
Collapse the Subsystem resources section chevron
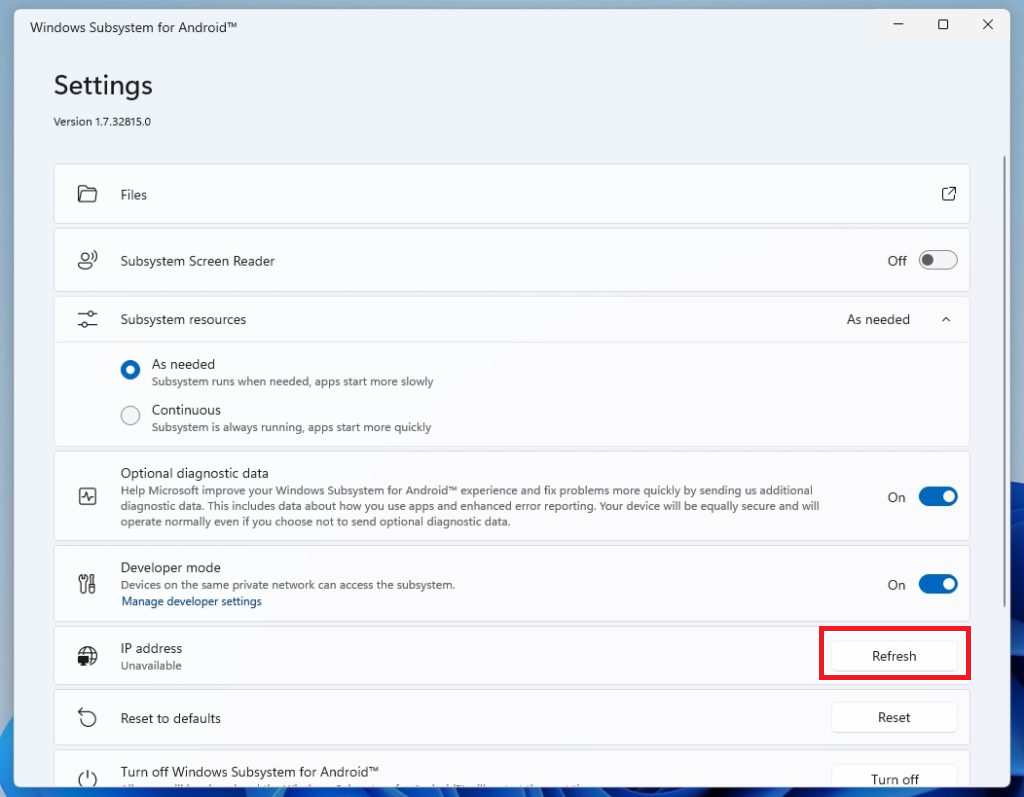click(946, 320)
